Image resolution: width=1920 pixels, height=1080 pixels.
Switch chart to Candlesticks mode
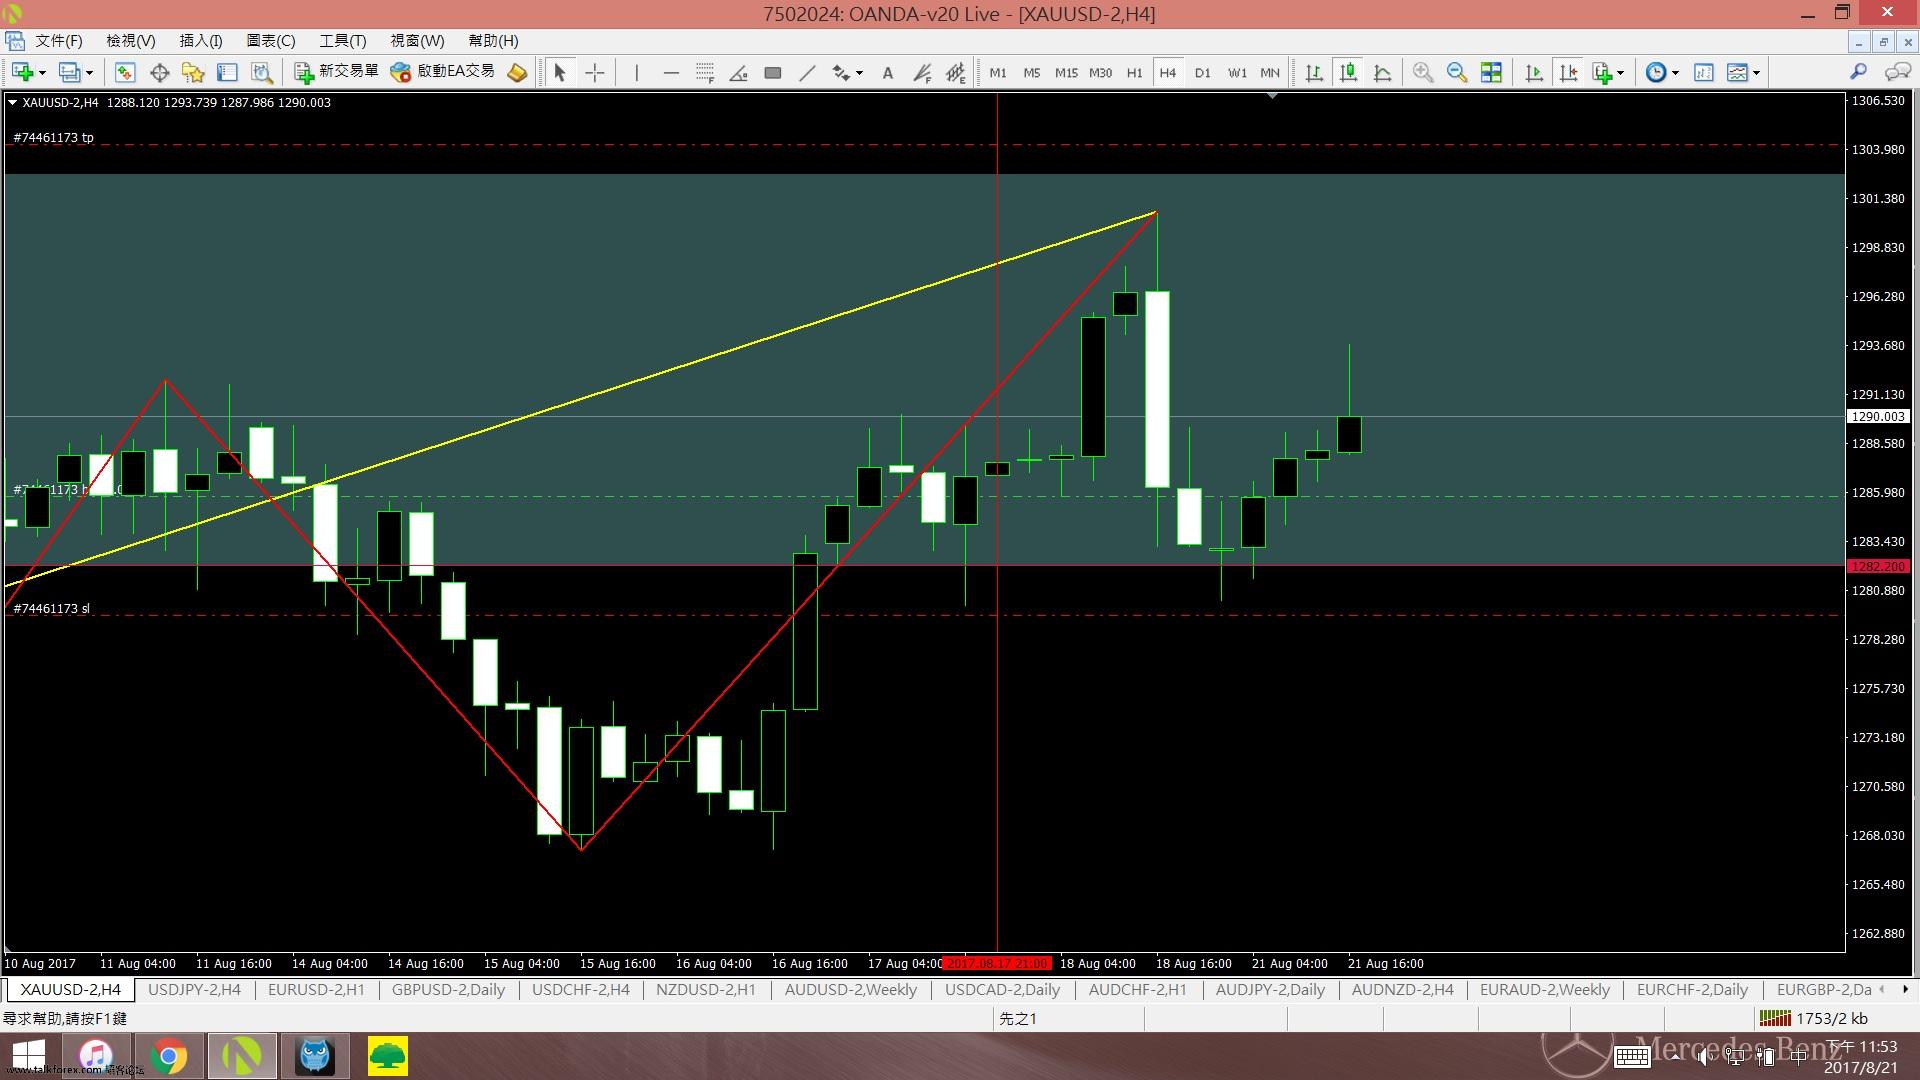point(1348,72)
